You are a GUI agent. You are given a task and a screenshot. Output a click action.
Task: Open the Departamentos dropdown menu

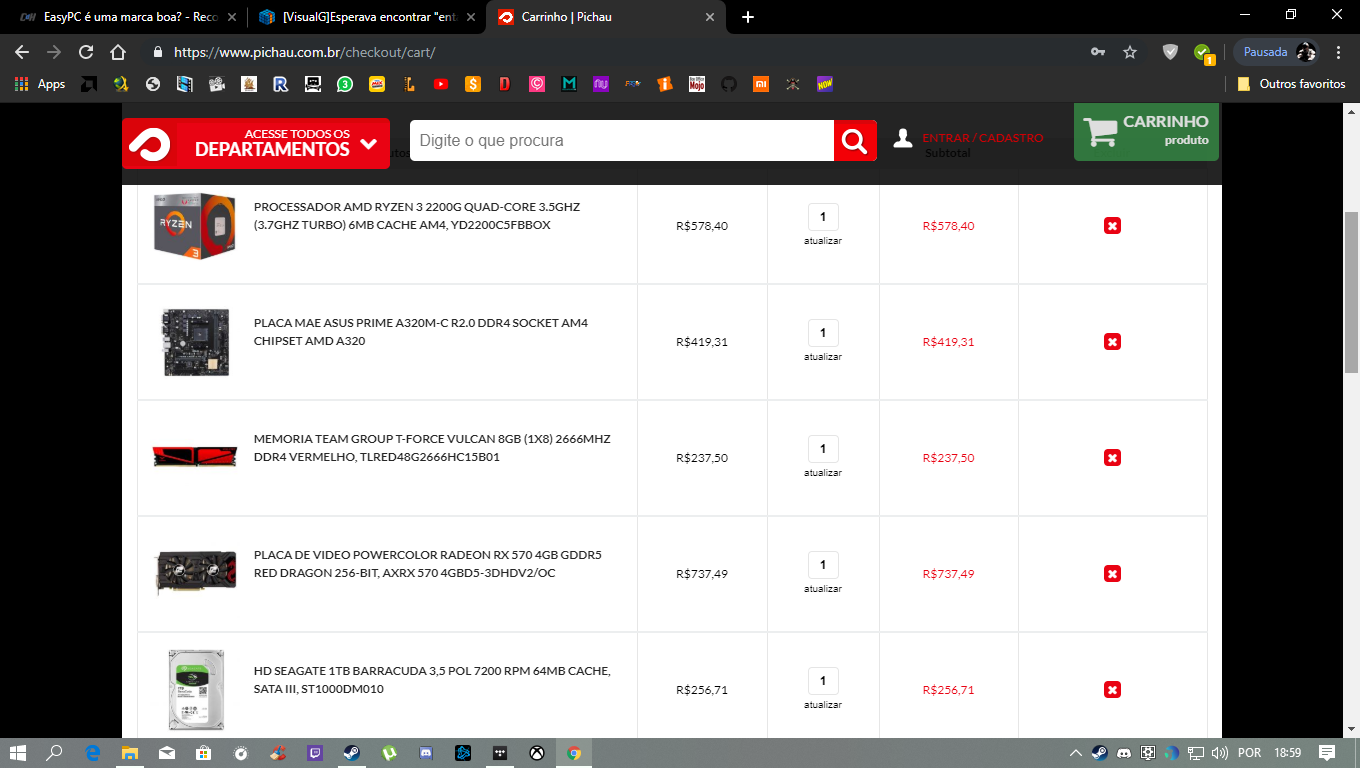(256, 144)
